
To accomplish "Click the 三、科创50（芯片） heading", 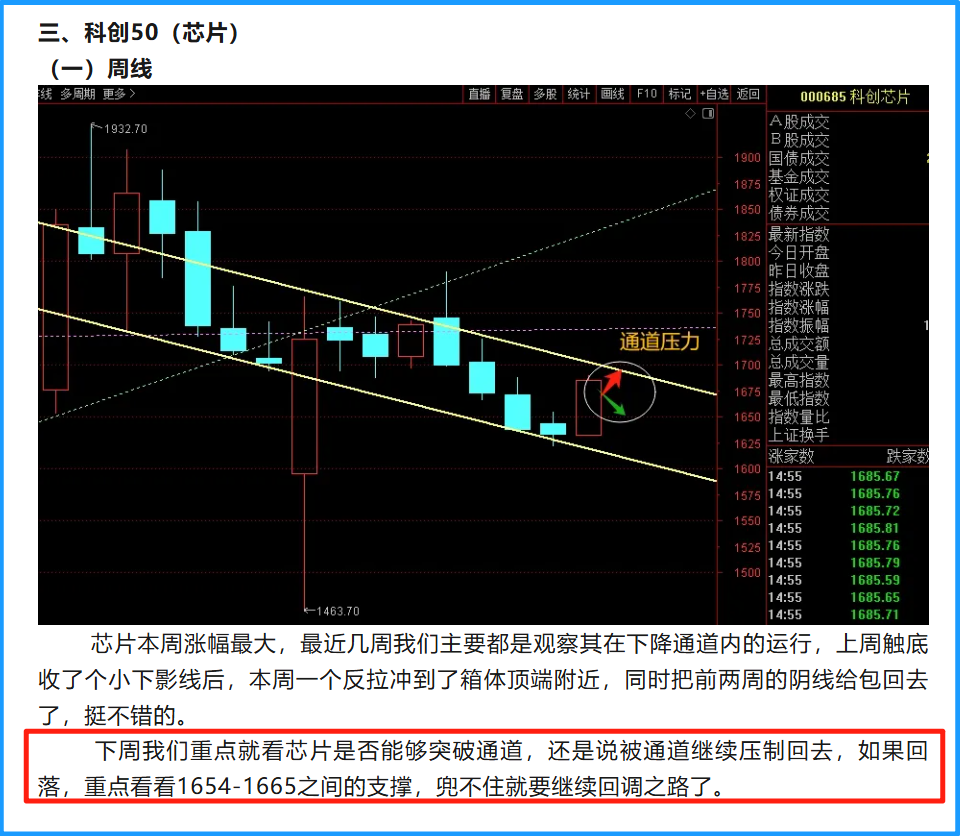I will (x=139, y=32).
